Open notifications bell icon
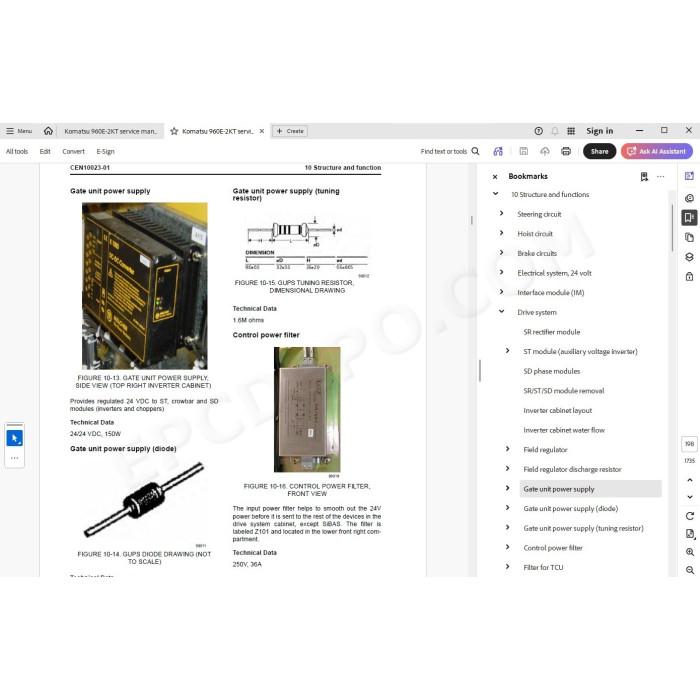The height and width of the screenshot is (700, 700). pos(554,131)
